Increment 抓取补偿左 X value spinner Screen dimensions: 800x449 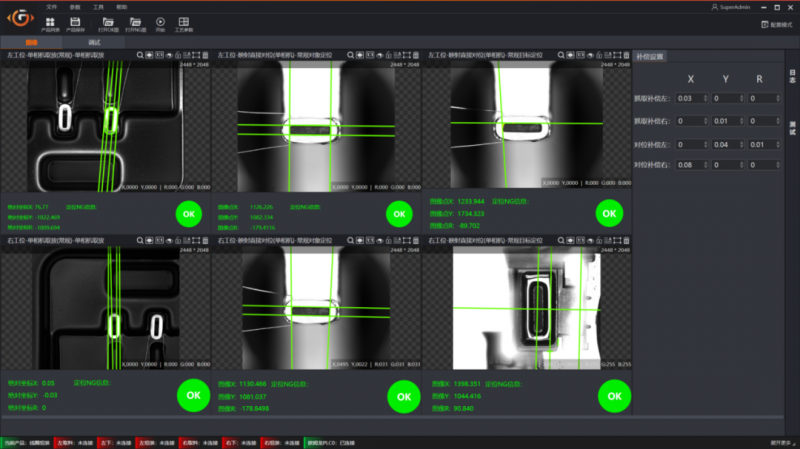(704, 96)
